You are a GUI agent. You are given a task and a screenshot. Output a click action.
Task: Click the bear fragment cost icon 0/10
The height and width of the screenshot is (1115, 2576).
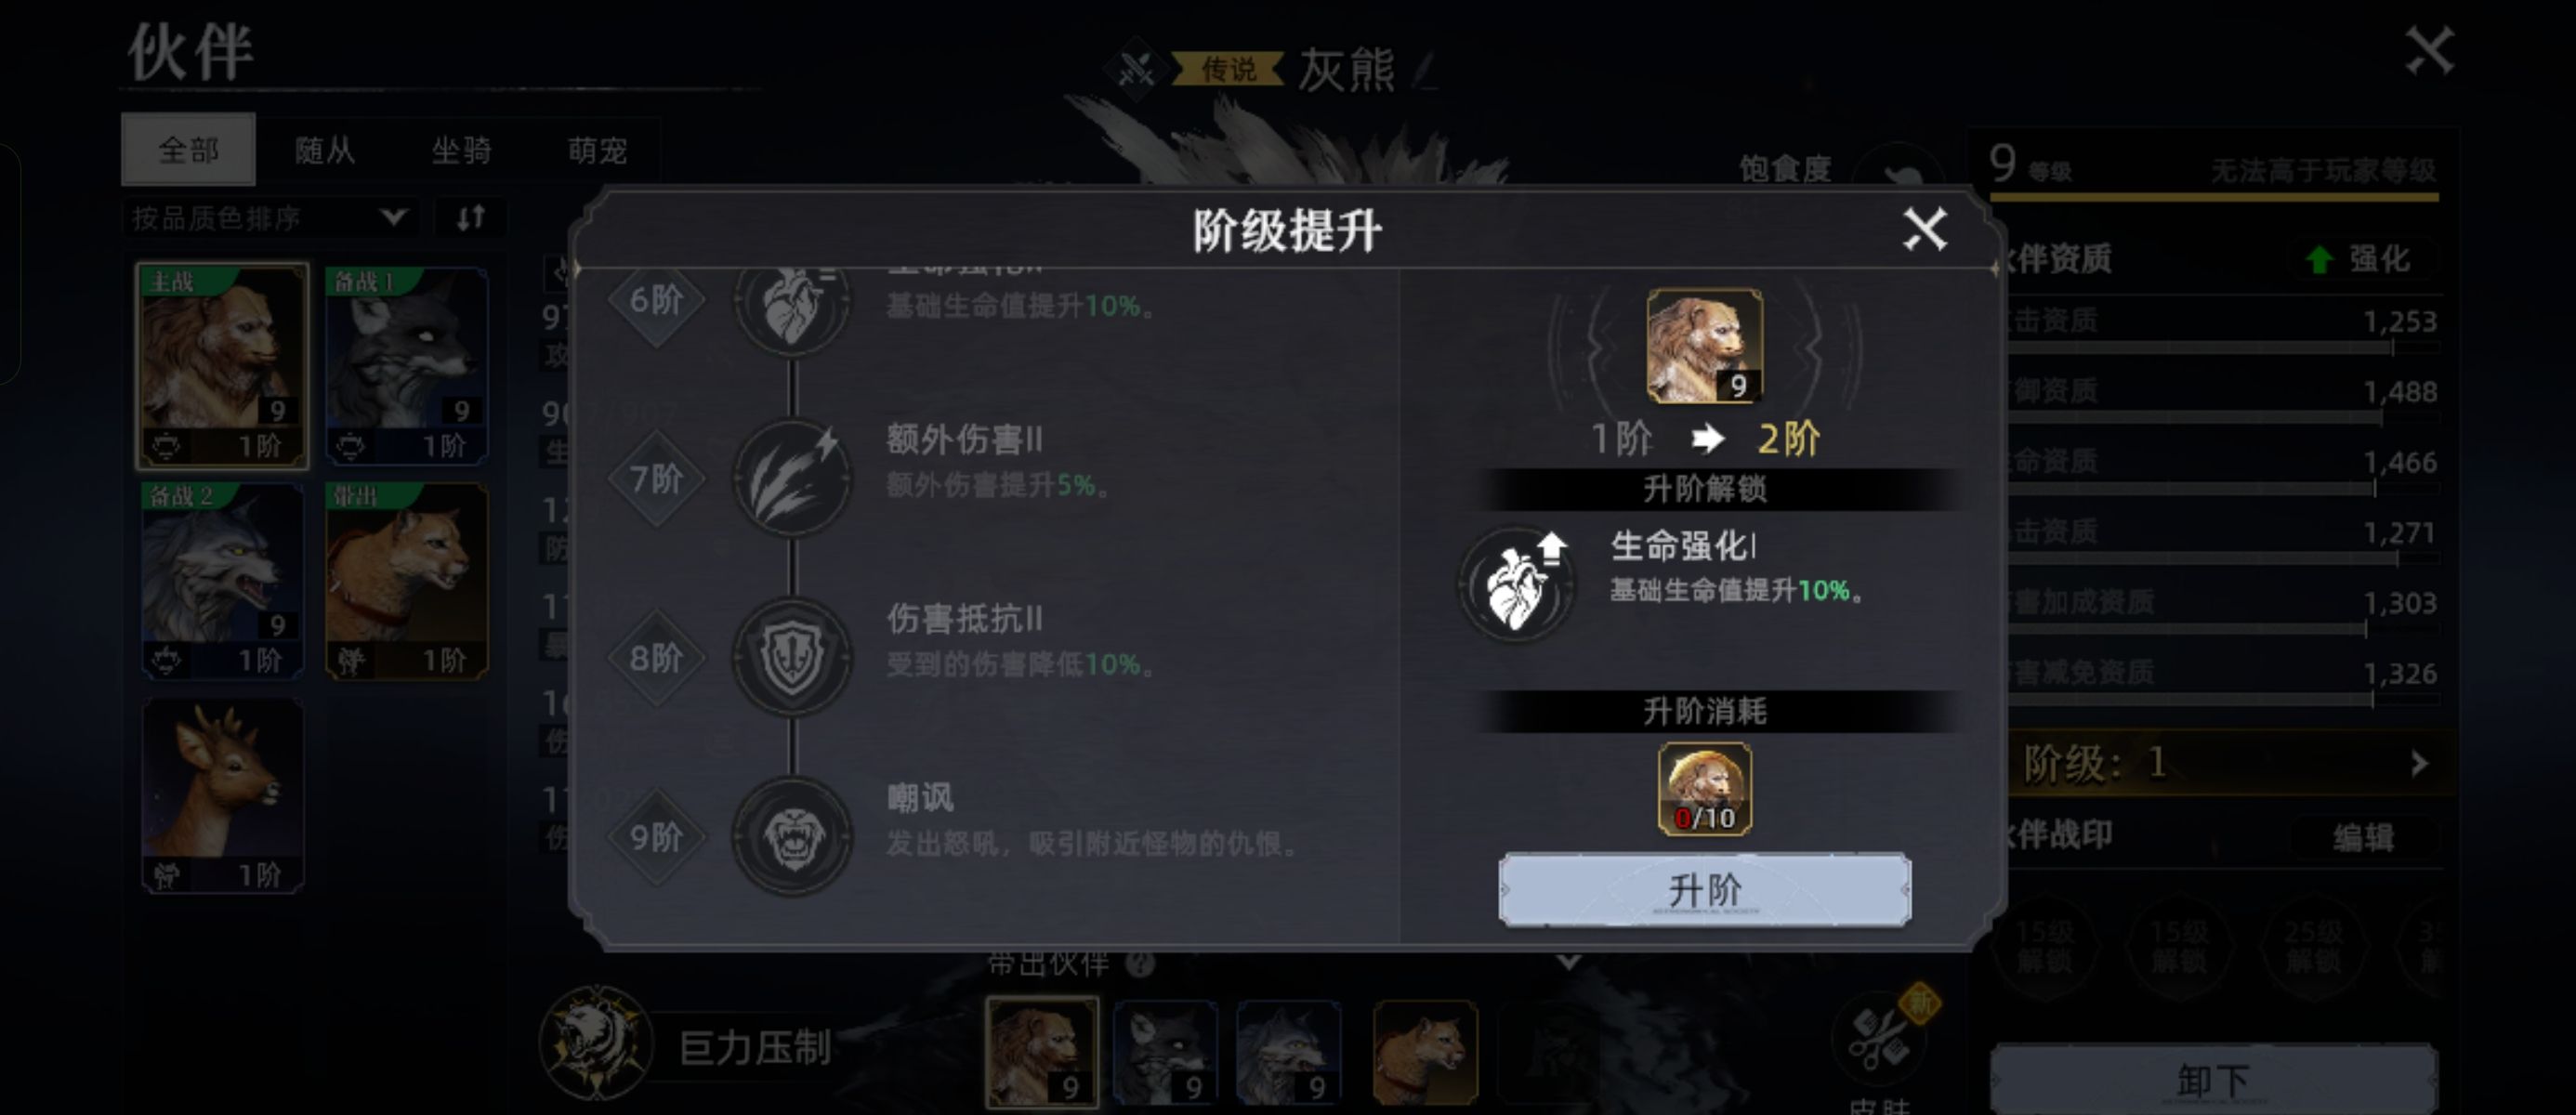[1705, 789]
